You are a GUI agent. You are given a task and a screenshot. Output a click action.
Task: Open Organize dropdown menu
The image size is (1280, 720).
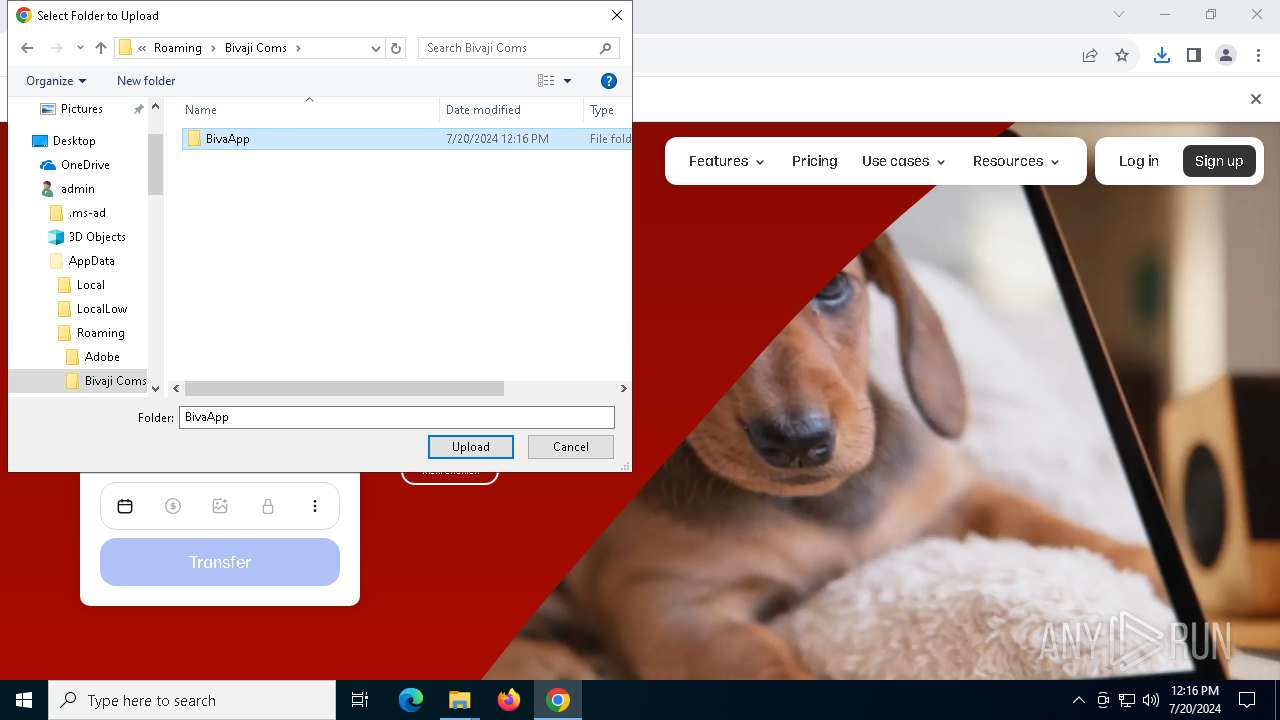point(56,81)
